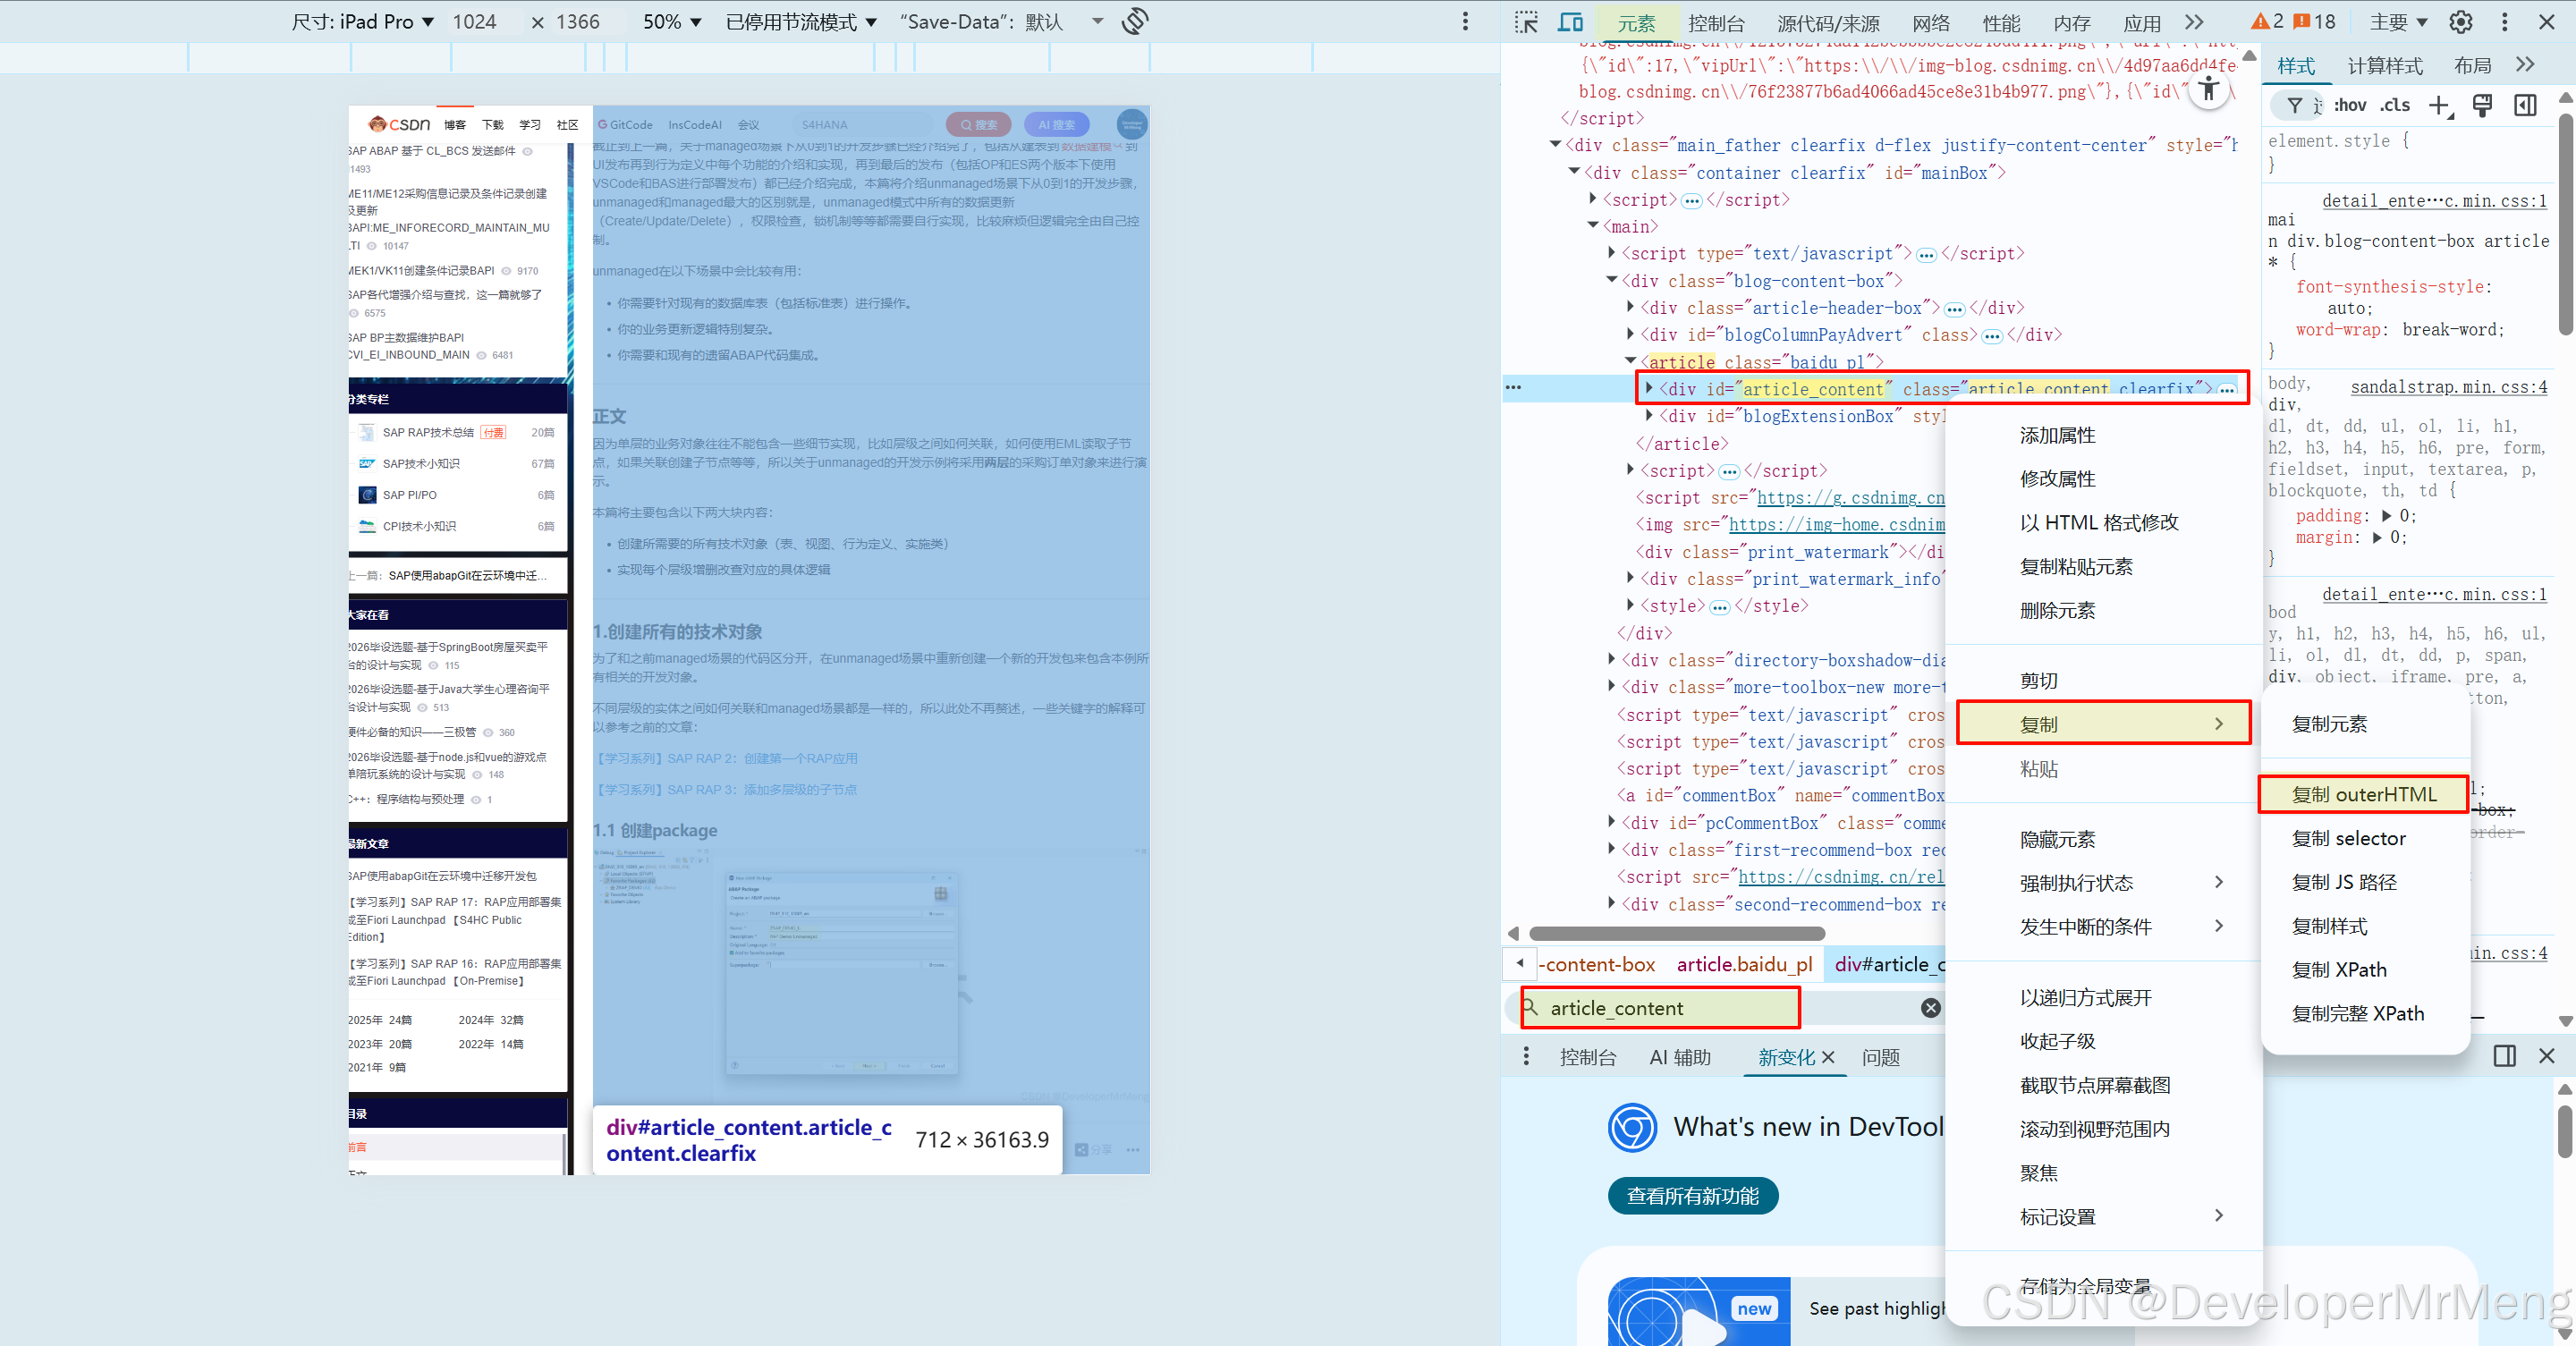The width and height of the screenshot is (2576, 1346).
Task: Clear the article_content search field
Action: (x=1931, y=1008)
